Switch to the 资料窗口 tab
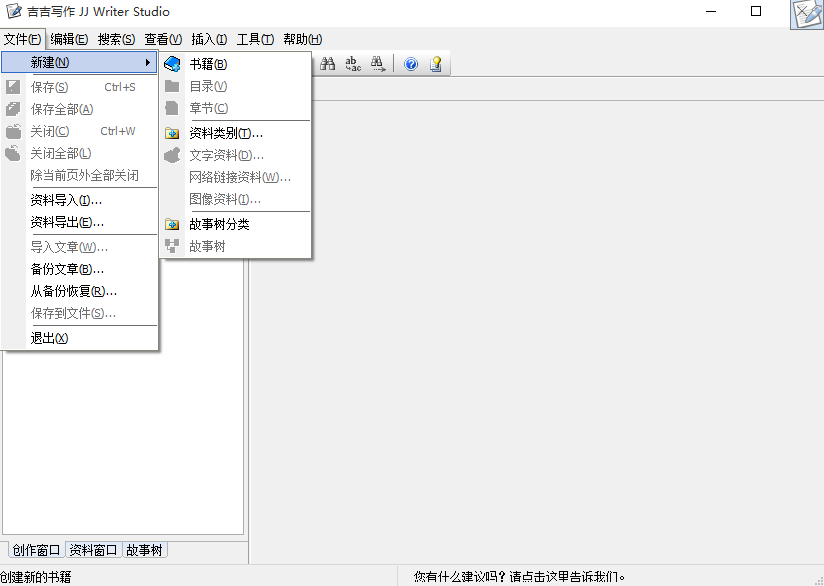The height and width of the screenshot is (586, 824). coord(93,549)
